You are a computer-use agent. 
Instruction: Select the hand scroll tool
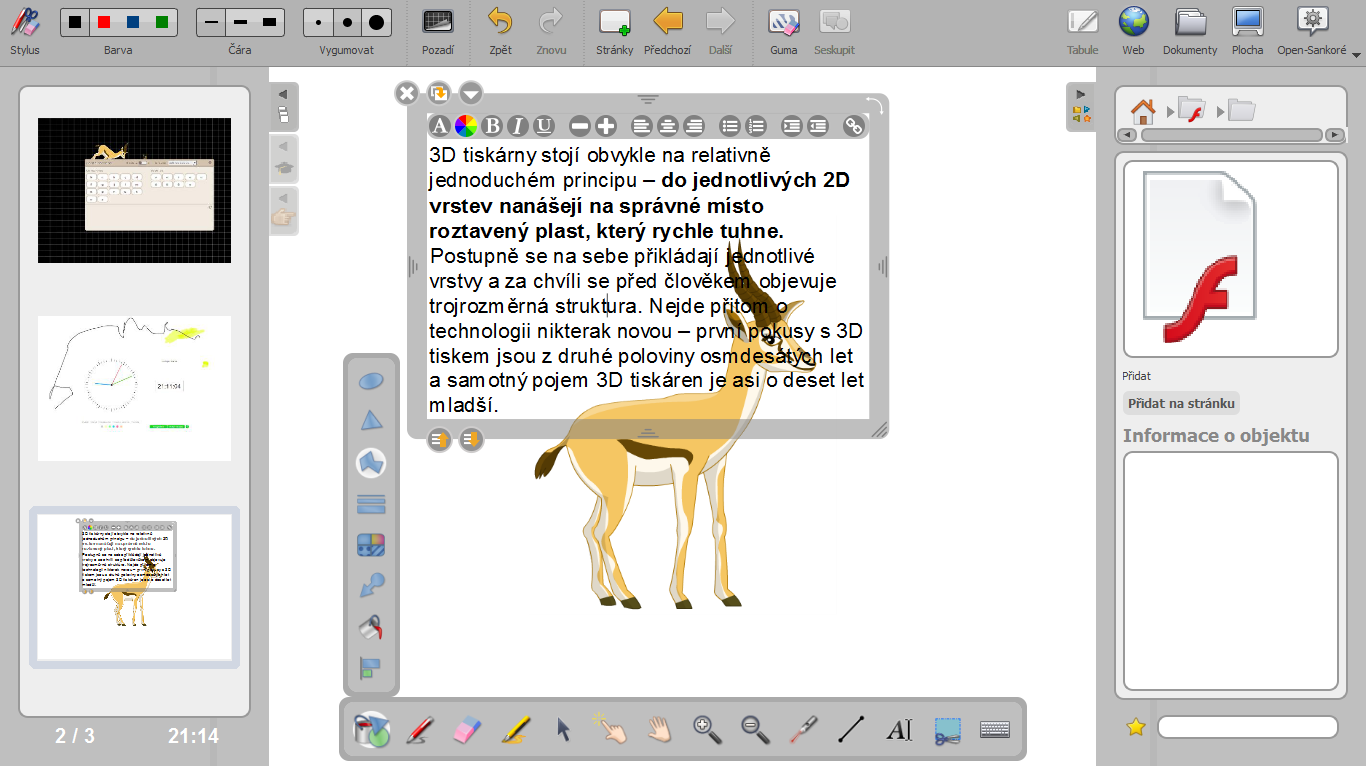[659, 730]
